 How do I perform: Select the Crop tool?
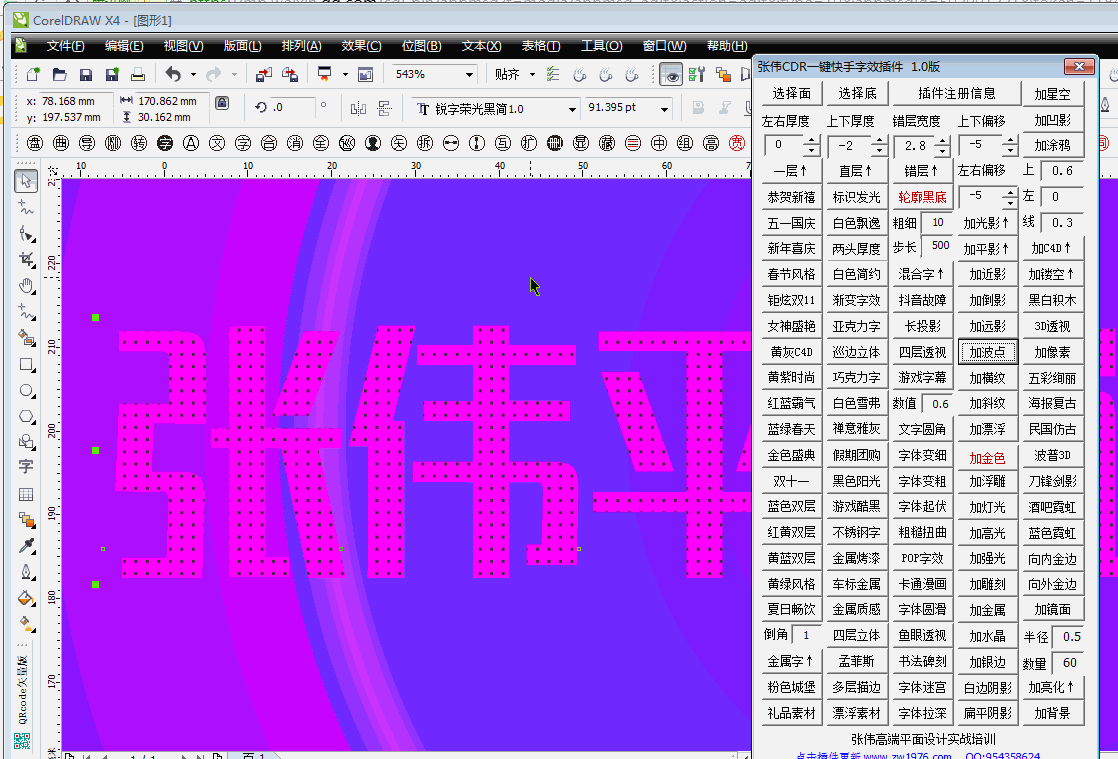pyautogui.click(x=26, y=259)
